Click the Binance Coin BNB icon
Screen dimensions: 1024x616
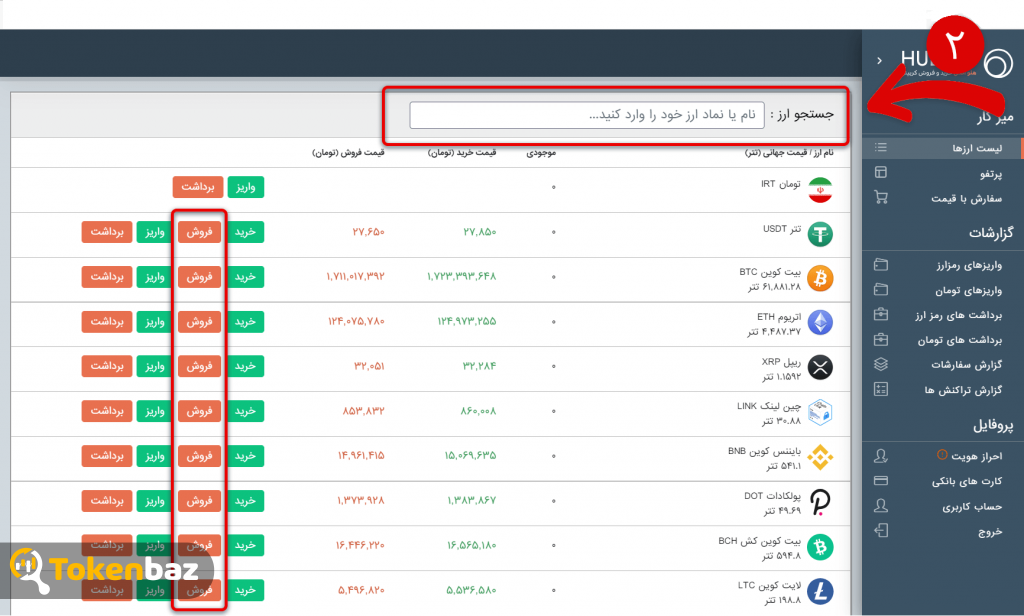point(820,457)
